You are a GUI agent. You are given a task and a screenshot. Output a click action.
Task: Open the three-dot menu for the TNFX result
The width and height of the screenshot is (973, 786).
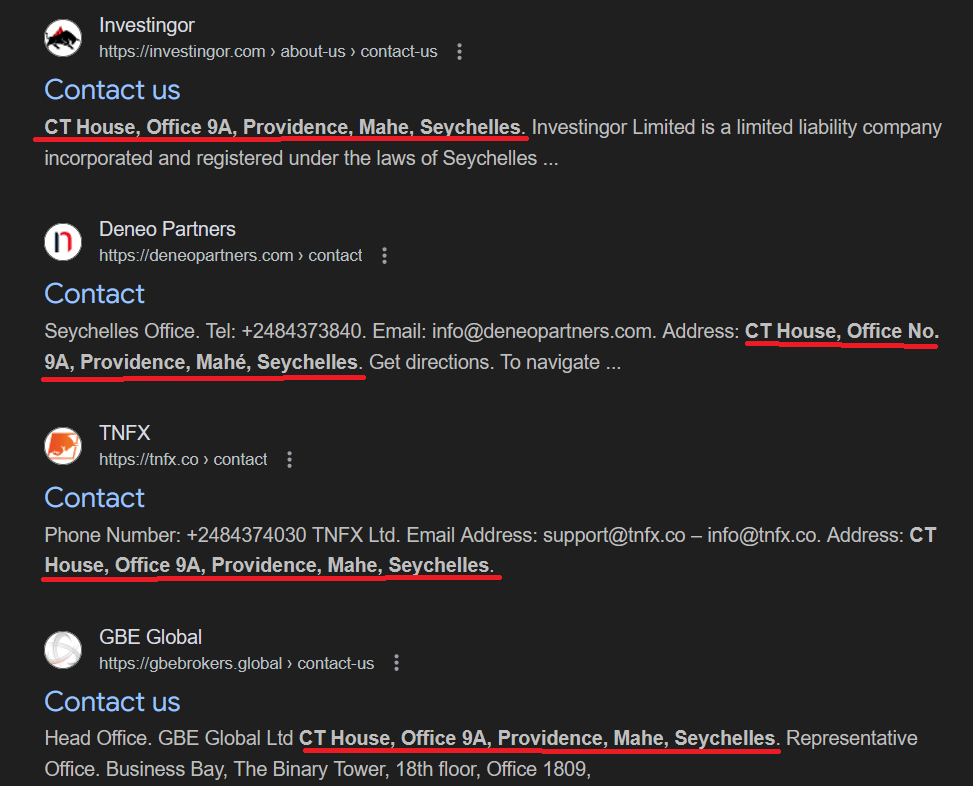point(289,460)
